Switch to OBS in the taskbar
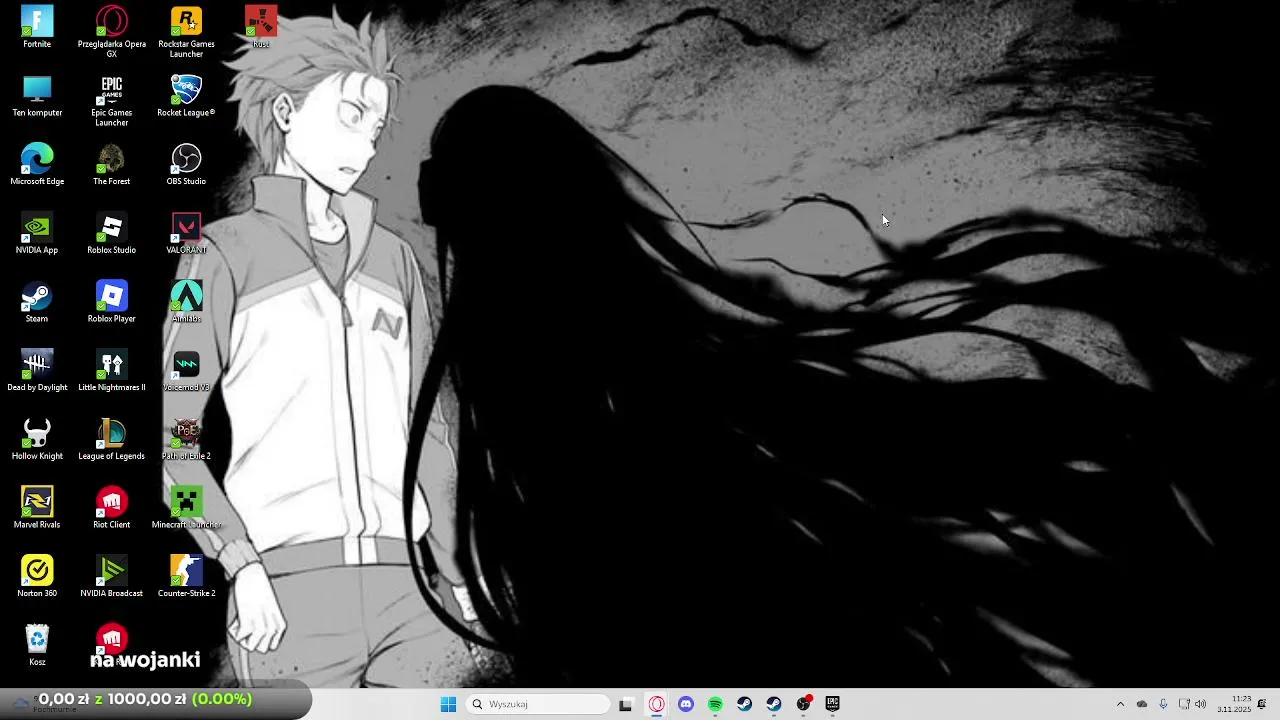The width and height of the screenshot is (1280, 720). (803, 704)
